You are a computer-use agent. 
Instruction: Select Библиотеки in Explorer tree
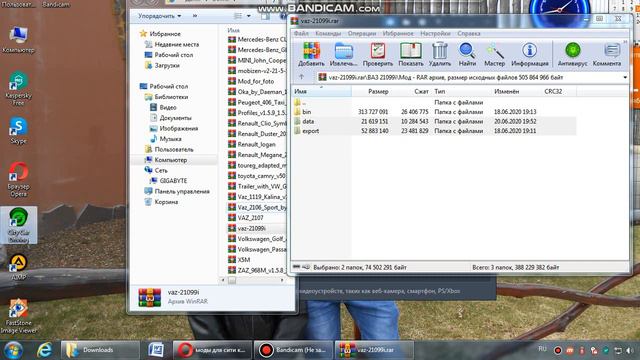(x=171, y=97)
